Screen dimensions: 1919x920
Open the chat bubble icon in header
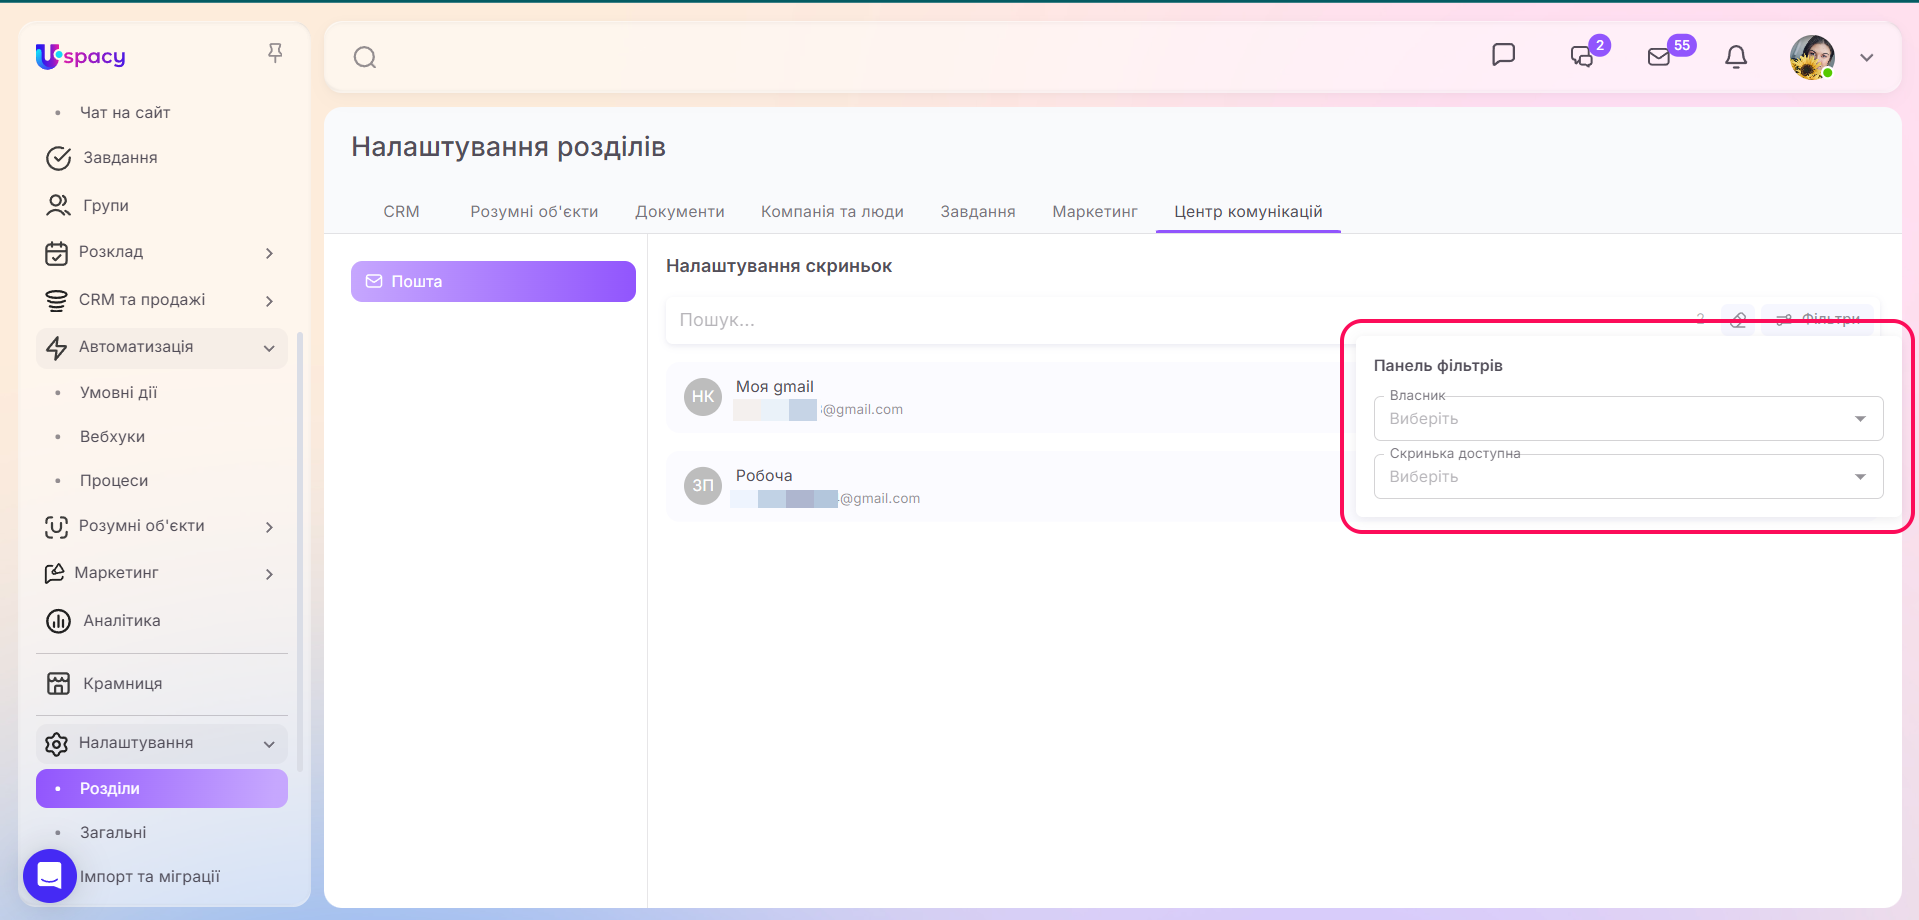[x=1503, y=55]
